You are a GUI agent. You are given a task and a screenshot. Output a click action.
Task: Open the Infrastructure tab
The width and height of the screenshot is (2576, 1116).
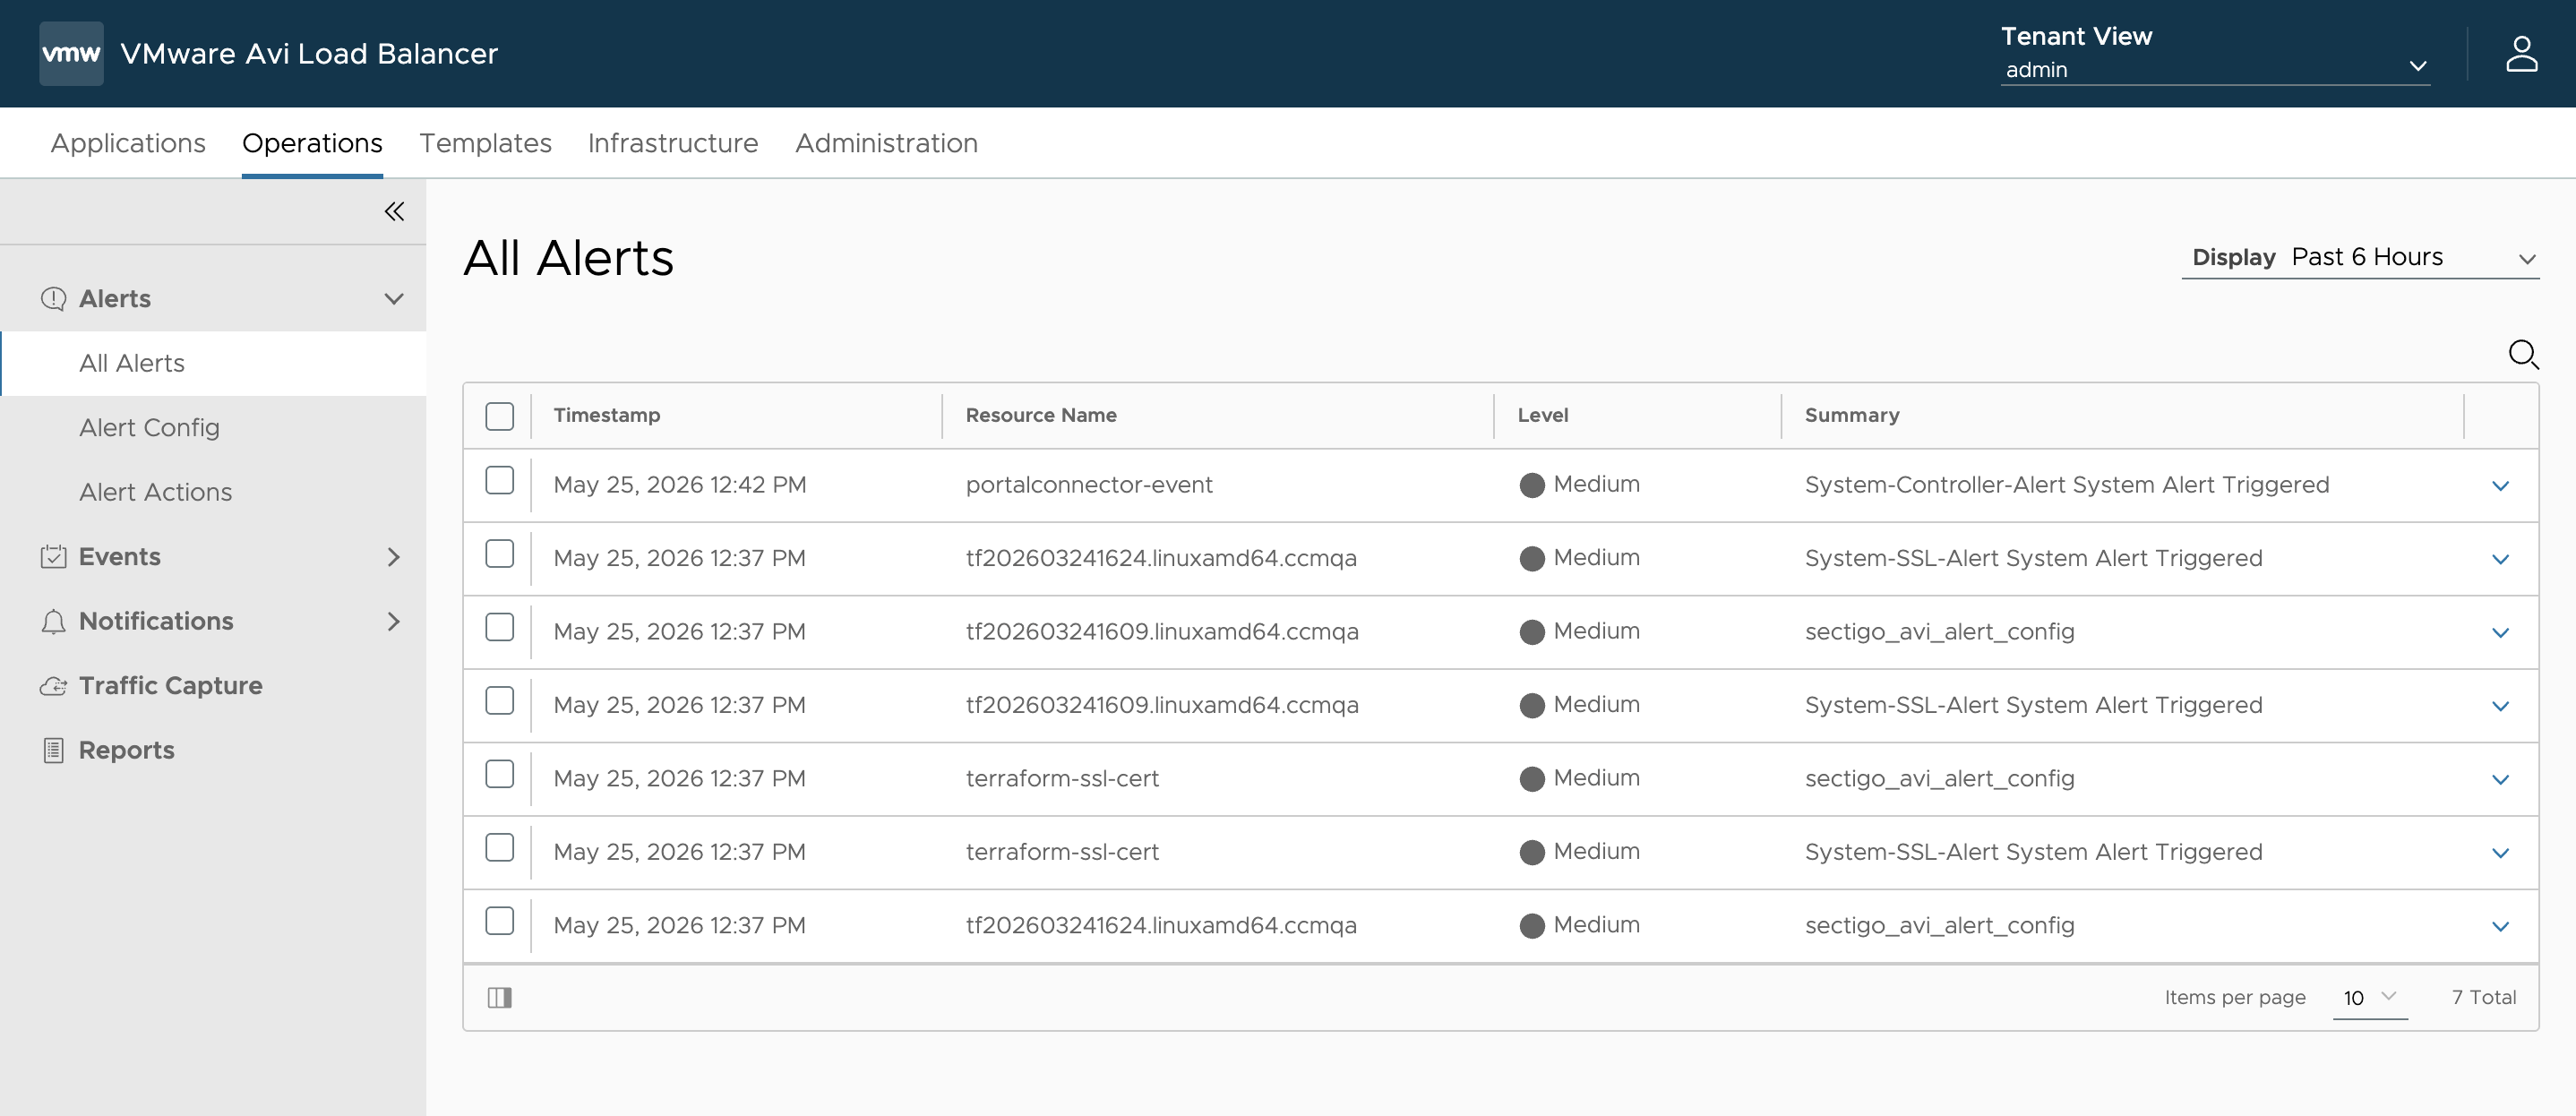(x=673, y=143)
